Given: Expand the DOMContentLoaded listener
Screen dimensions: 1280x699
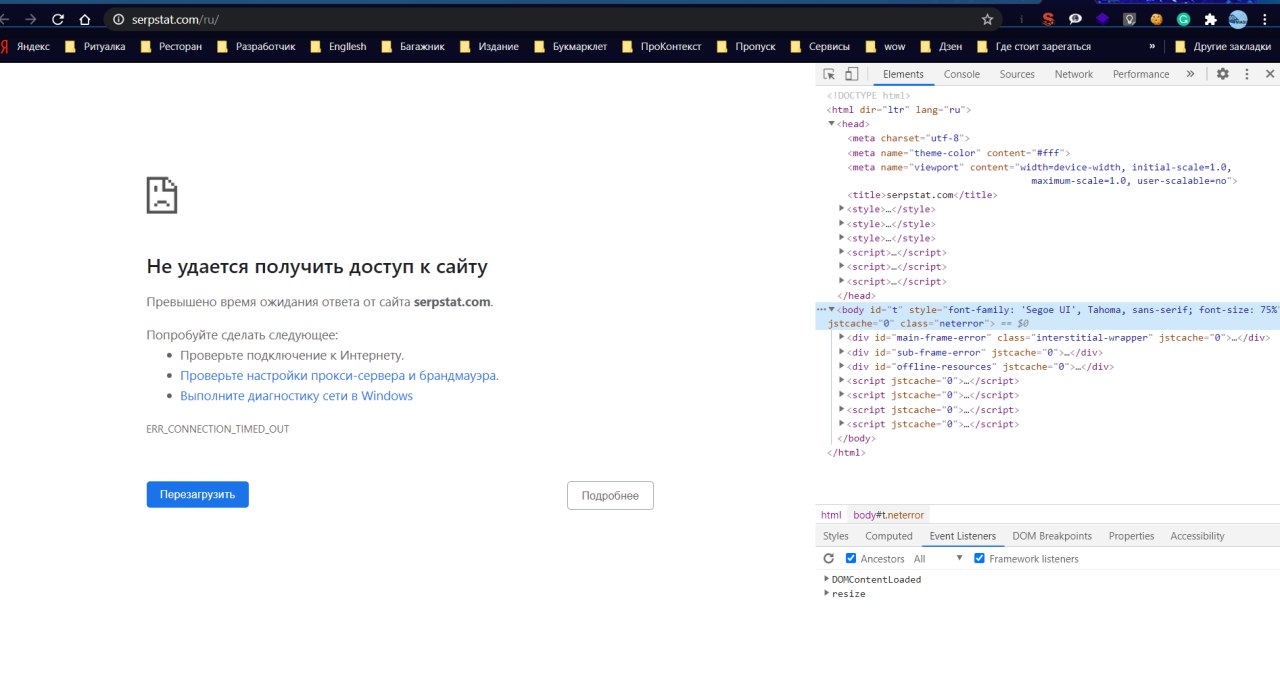Looking at the screenshot, I should tap(827, 579).
